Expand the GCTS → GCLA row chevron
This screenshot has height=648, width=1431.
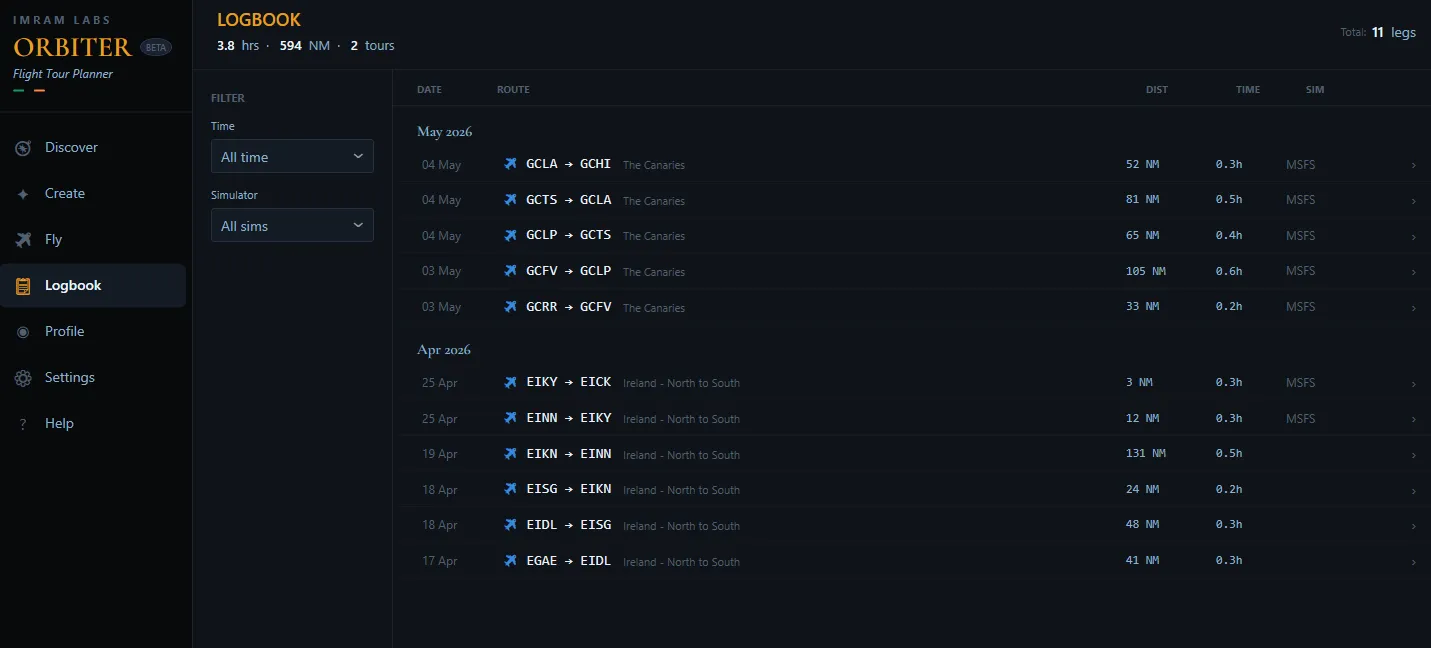coord(1413,201)
